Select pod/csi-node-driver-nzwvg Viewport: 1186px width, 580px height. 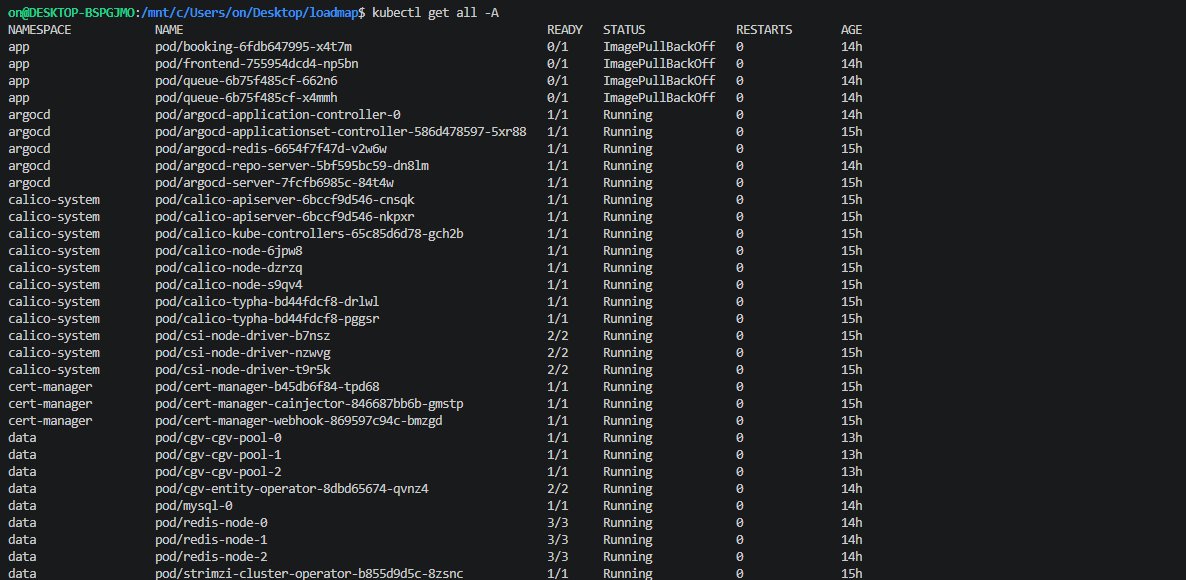coord(243,352)
